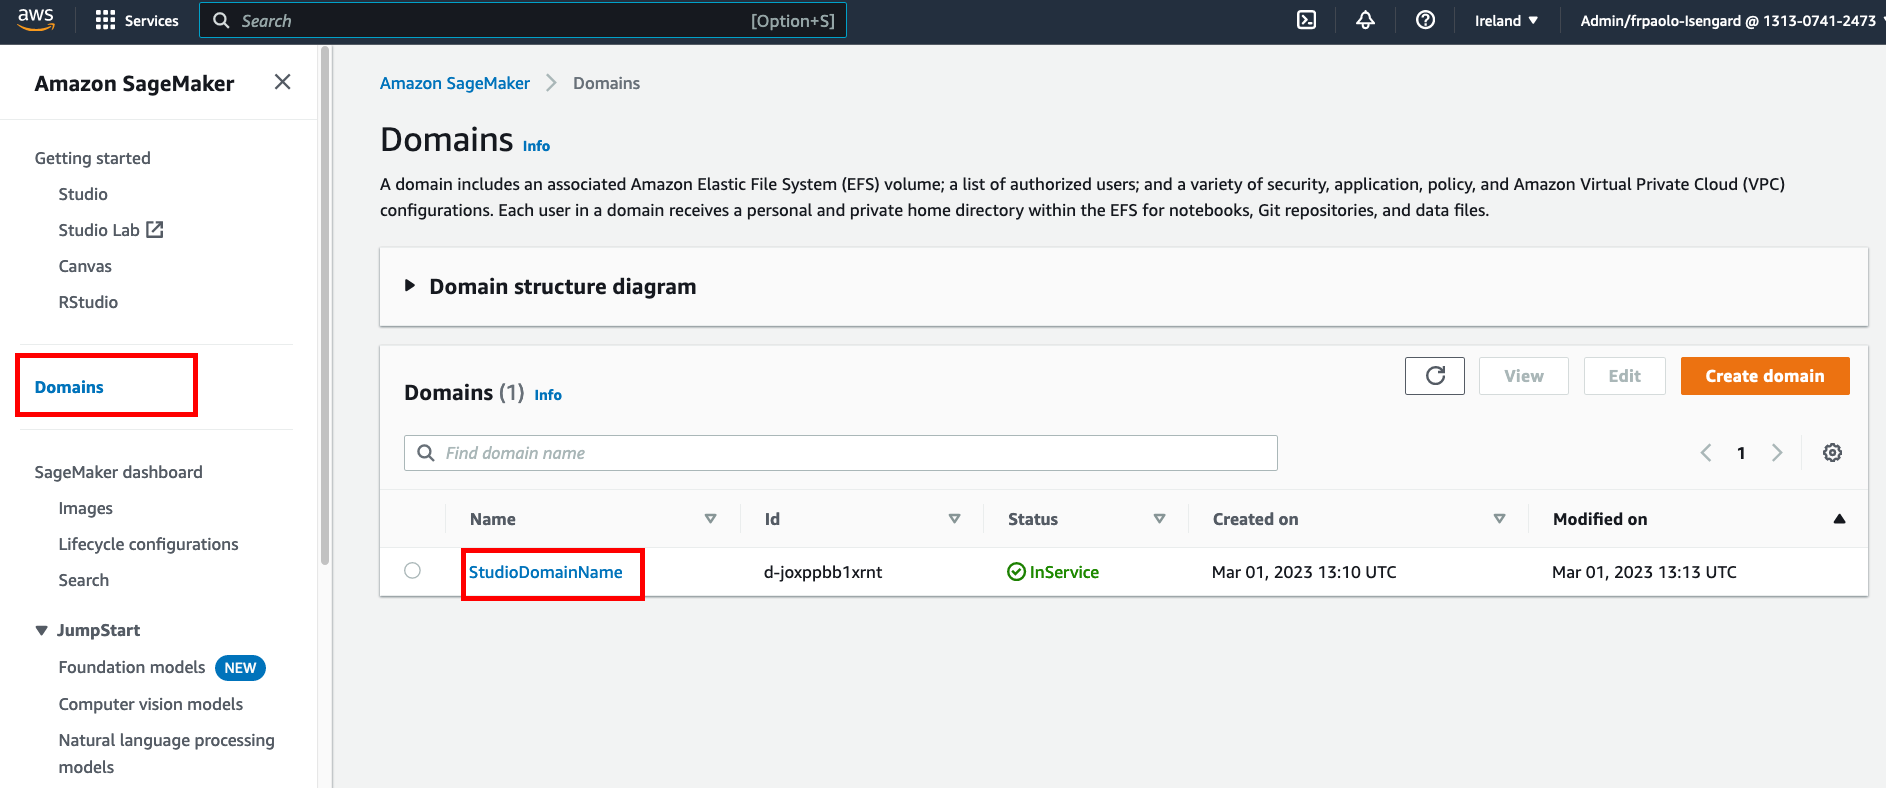Click the InService status check icon

1016,572
